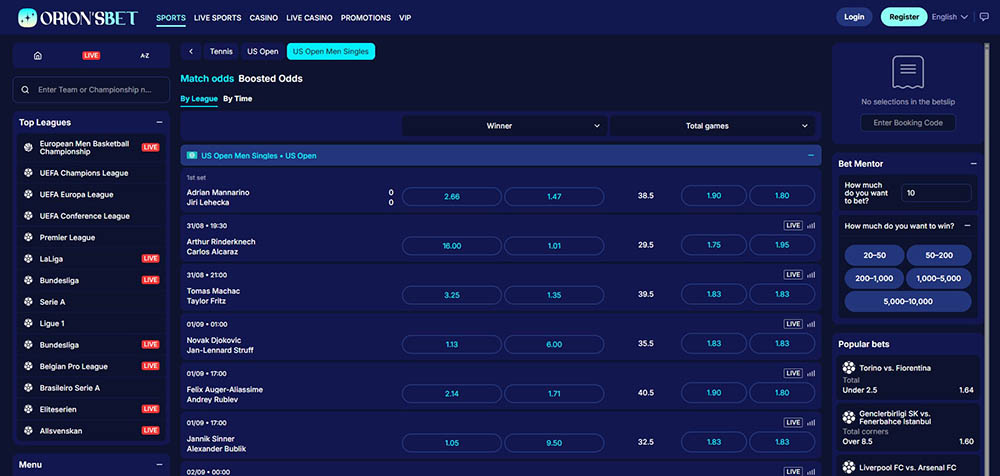Click the stats bars icon on Machac vs Fritz
Image resolution: width=1000 pixels, height=476 pixels.
pyautogui.click(x=811, y=274)
